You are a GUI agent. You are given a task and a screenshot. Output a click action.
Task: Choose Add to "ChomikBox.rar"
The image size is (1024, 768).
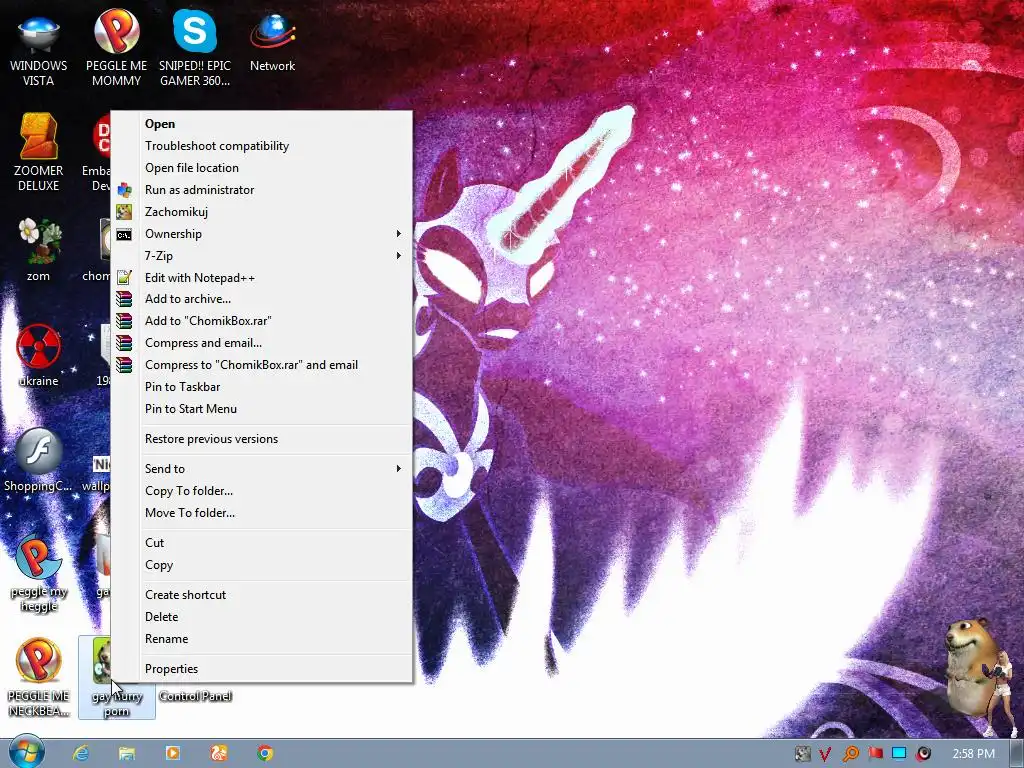[262, 321]
